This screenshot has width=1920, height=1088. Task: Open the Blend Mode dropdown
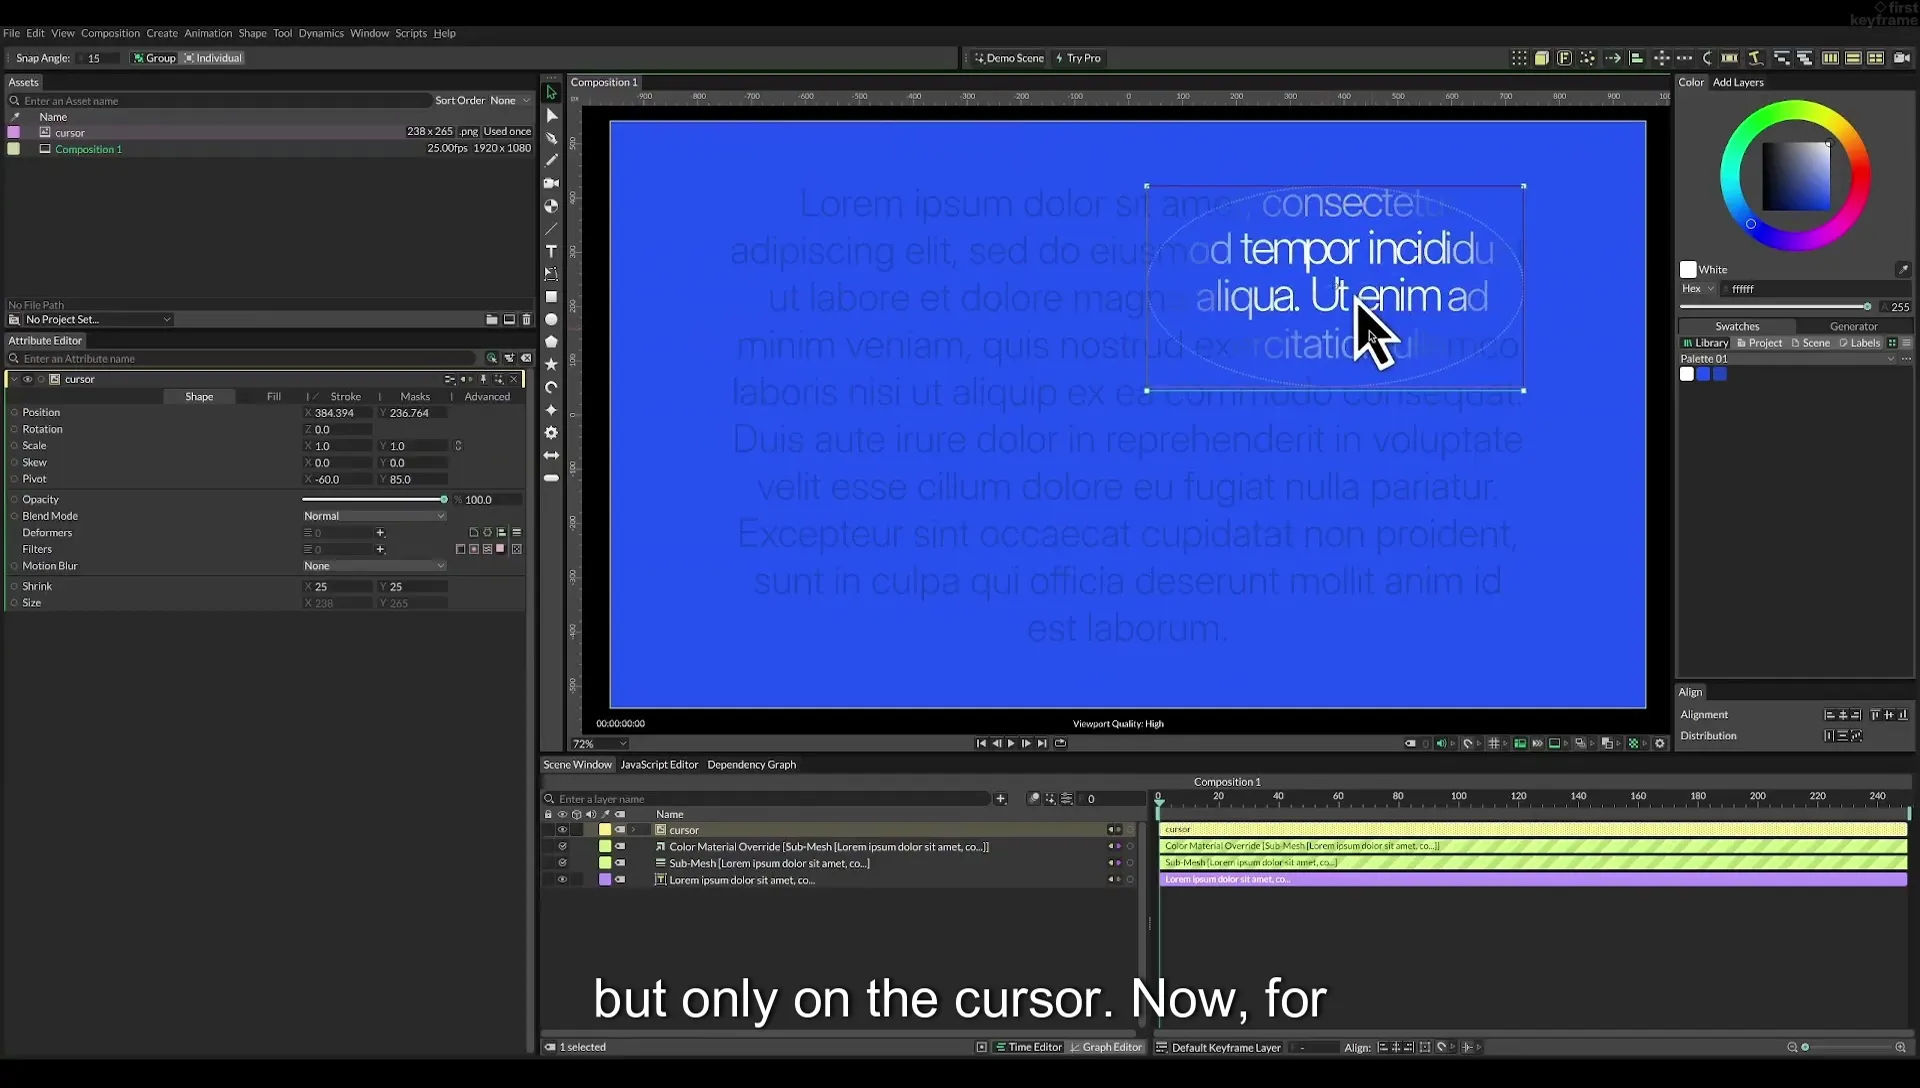pos(374,516)
